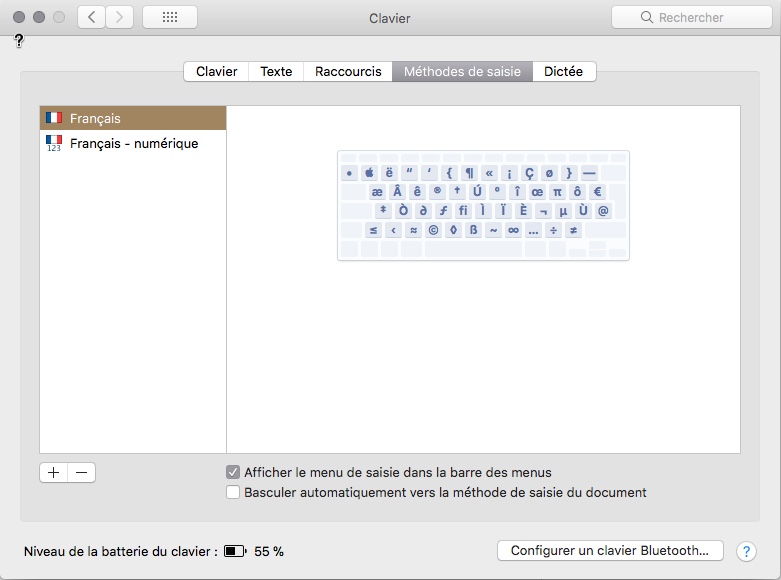Remove input source with minus button
The width and height of the screenshot is (781, 580).
[82, 472]
